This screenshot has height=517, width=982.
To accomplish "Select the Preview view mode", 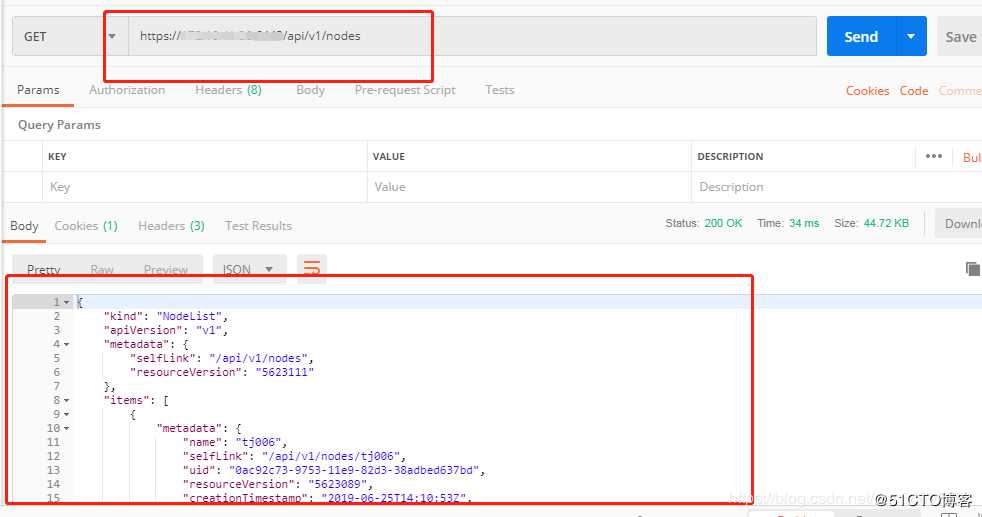I will [x=165, y=270].
